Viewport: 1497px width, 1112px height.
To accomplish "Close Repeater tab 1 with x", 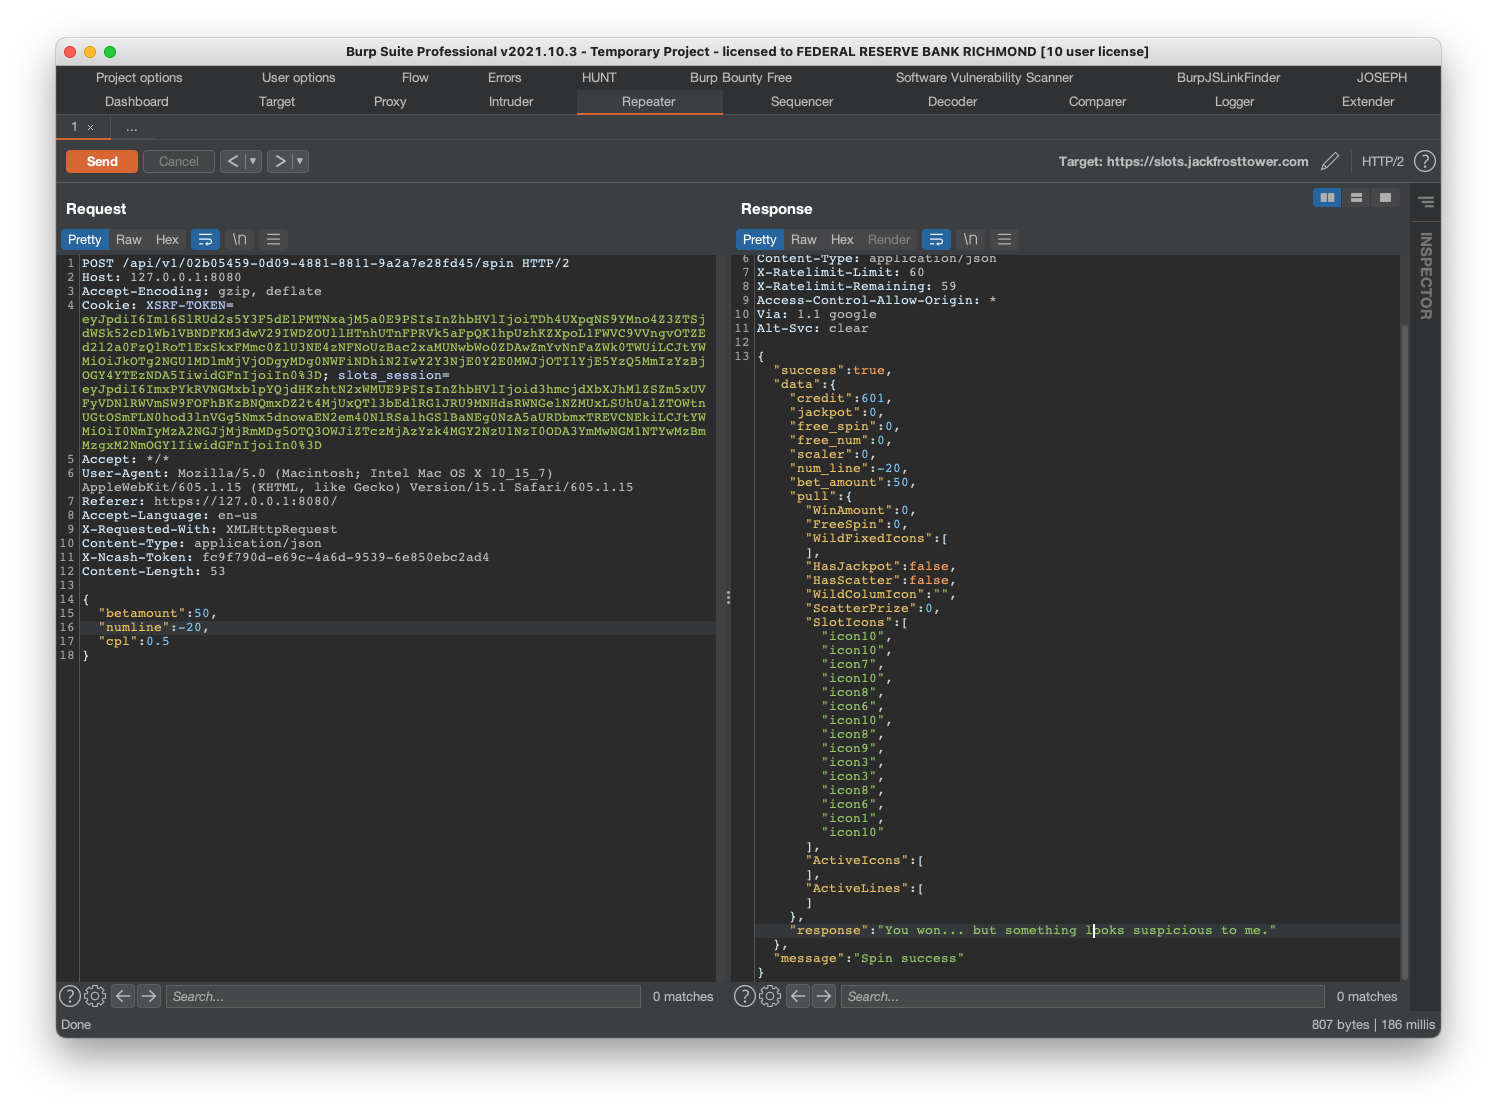I will 90,127.
